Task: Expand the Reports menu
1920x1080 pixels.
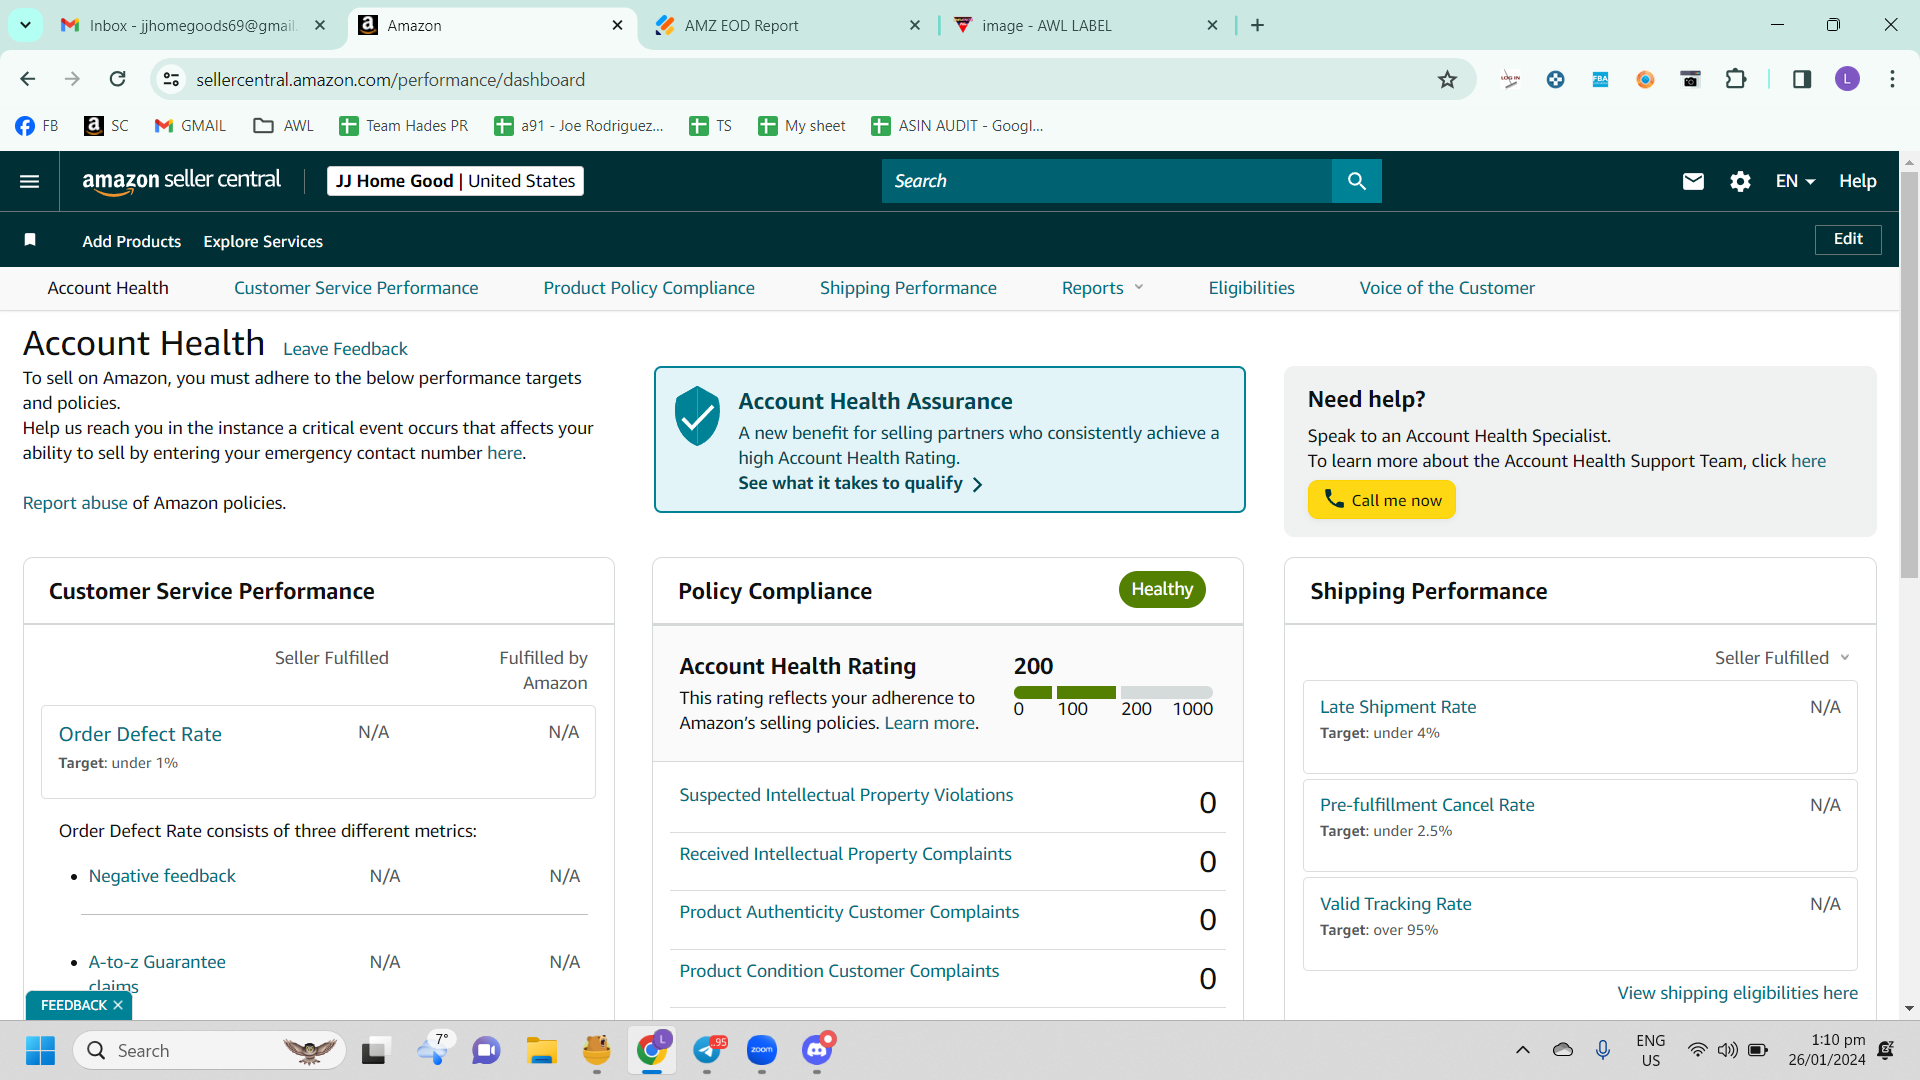Action: click(x=1102, y=288)
